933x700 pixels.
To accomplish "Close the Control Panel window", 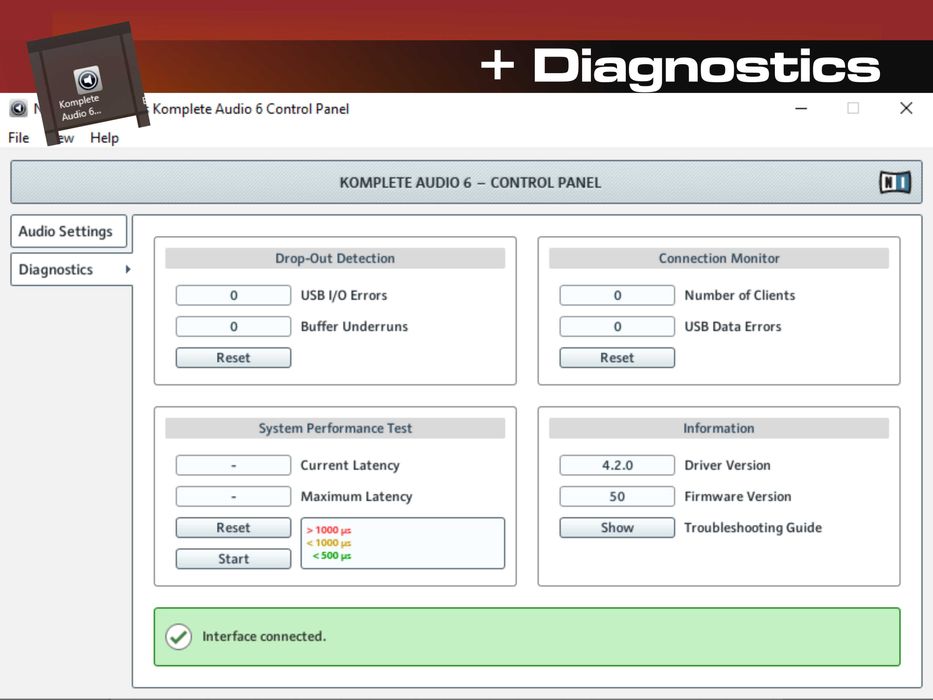I will pyautogui.click(x=906, y=108).
